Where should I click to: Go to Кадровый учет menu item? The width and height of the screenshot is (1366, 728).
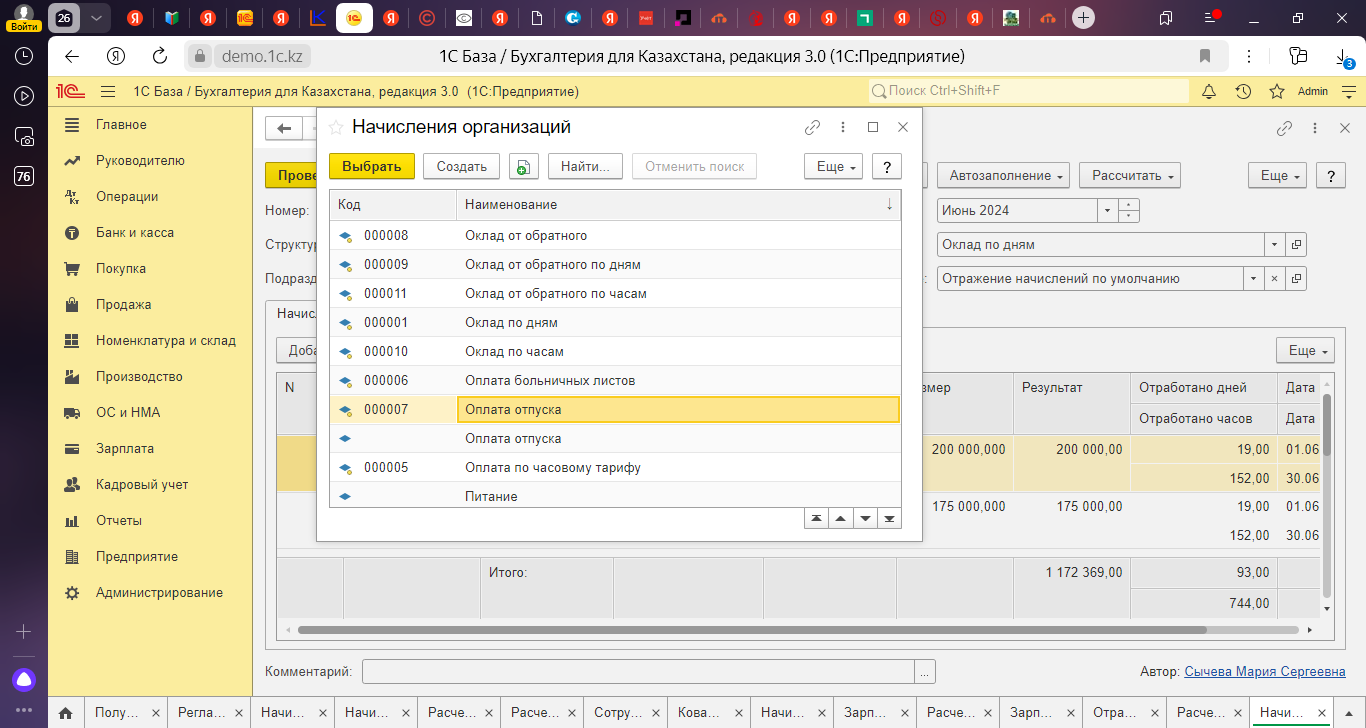(141, 485)
